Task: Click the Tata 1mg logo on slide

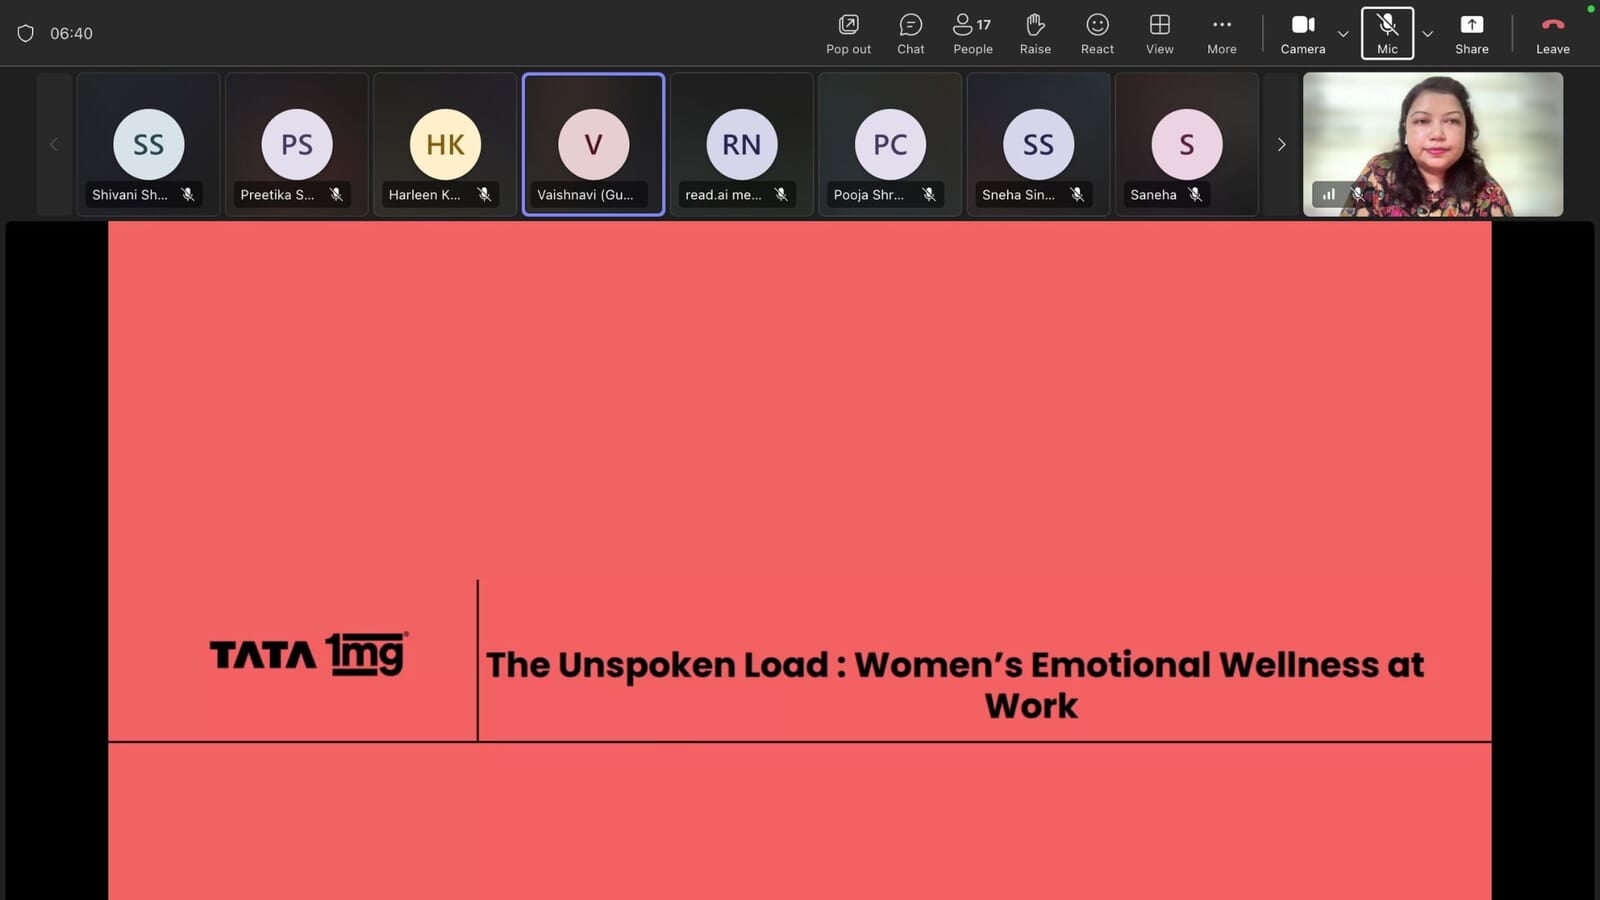Action: [309, 655]
